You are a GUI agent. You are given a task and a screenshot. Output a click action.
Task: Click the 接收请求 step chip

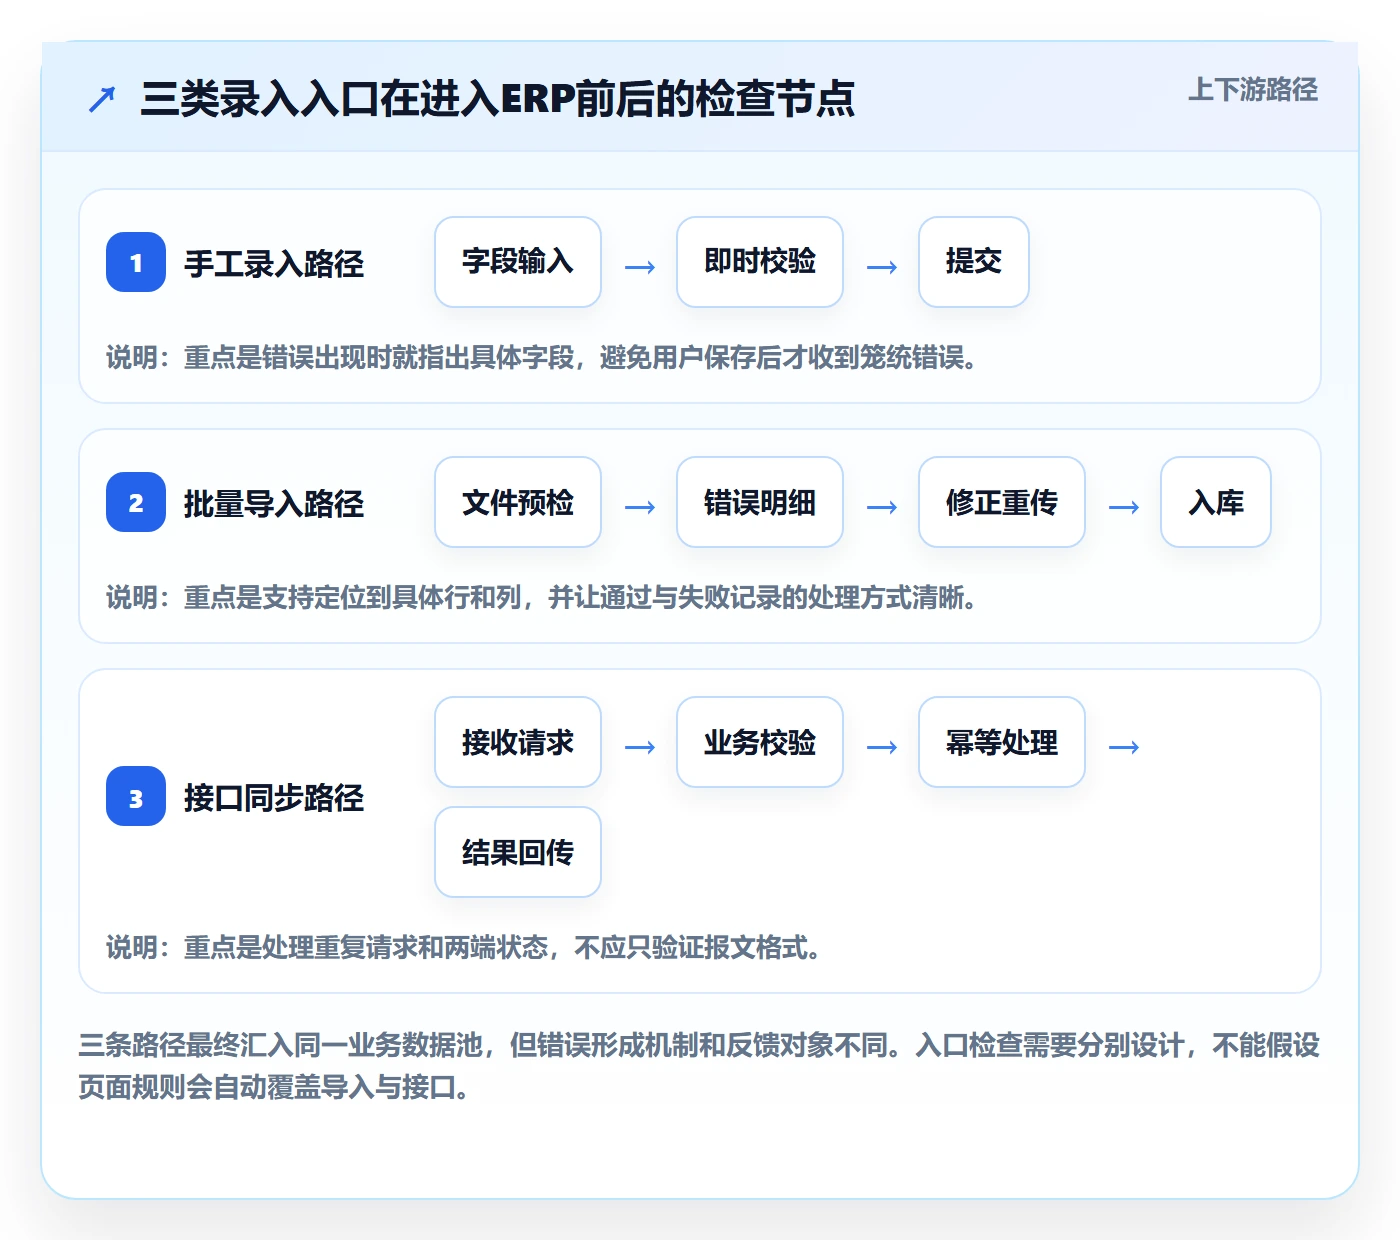pyautogui.click(x=518, y=742)
